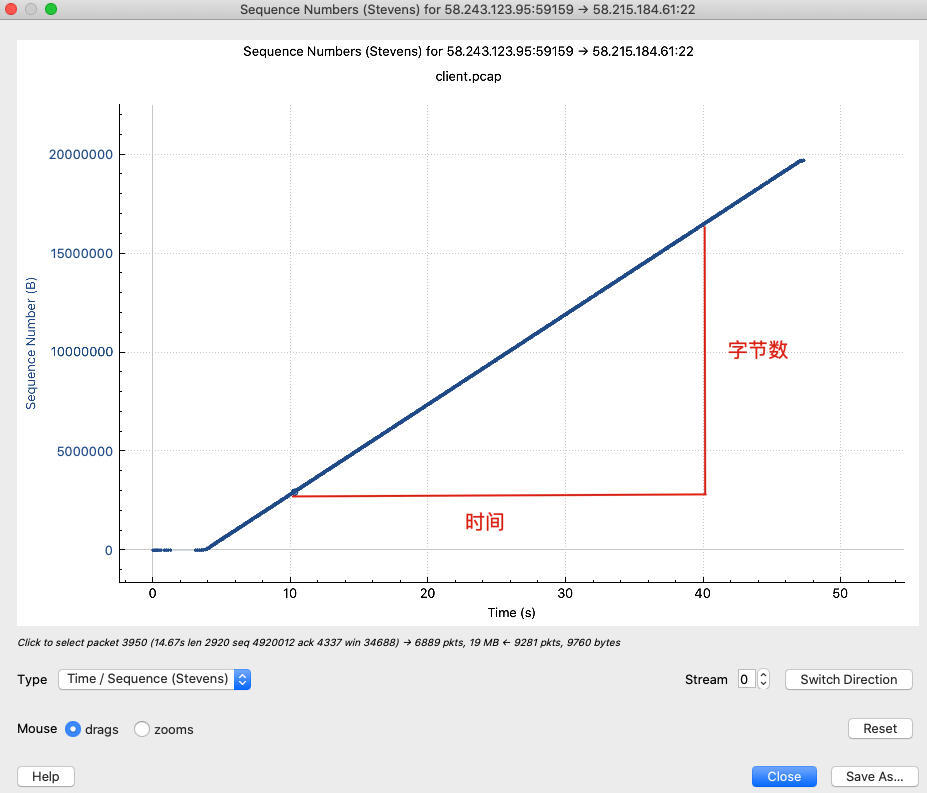Click Save As... to export graph
Image resolution: width=927 pixels, height=793 pixels.
pos(874,776)
